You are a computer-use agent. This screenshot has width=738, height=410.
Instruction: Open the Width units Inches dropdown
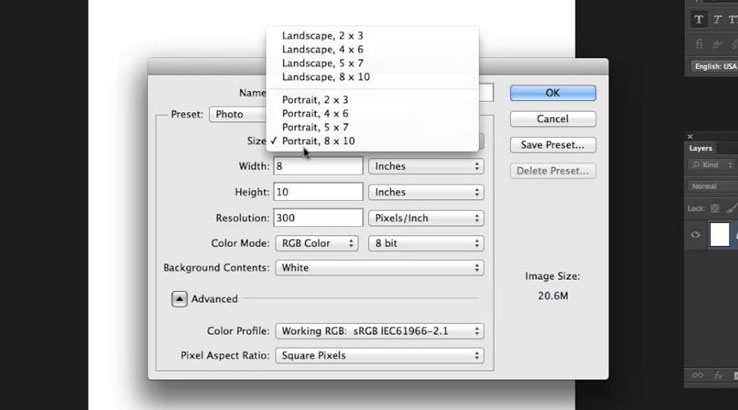pos(426,166)
